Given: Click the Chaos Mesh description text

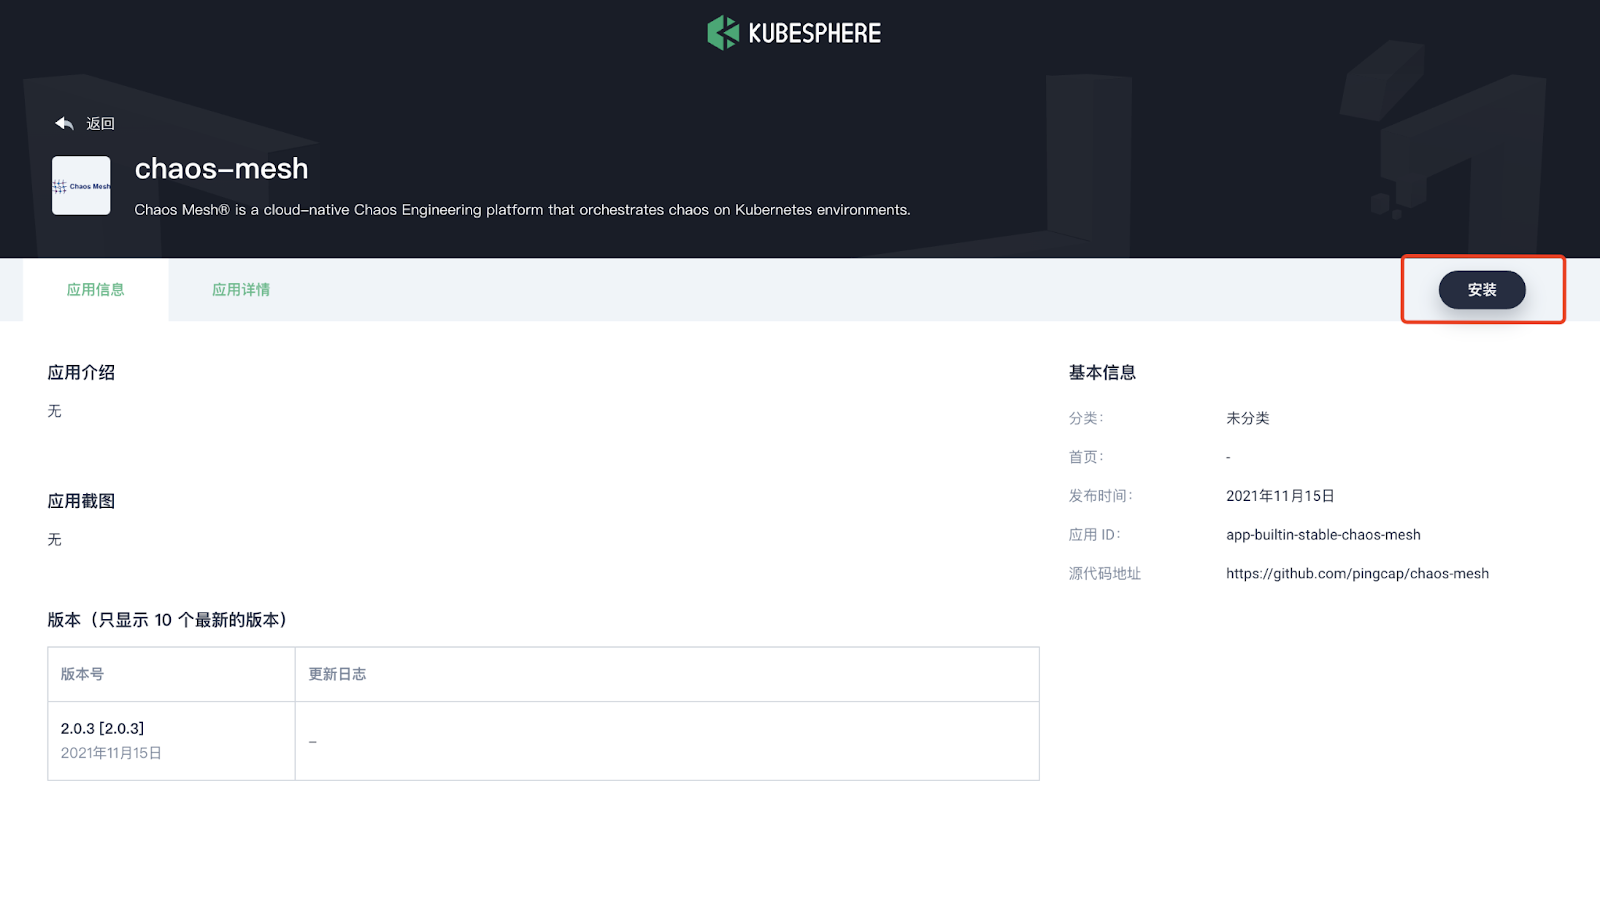Looking at the screenshot, I should click(522, 210).
